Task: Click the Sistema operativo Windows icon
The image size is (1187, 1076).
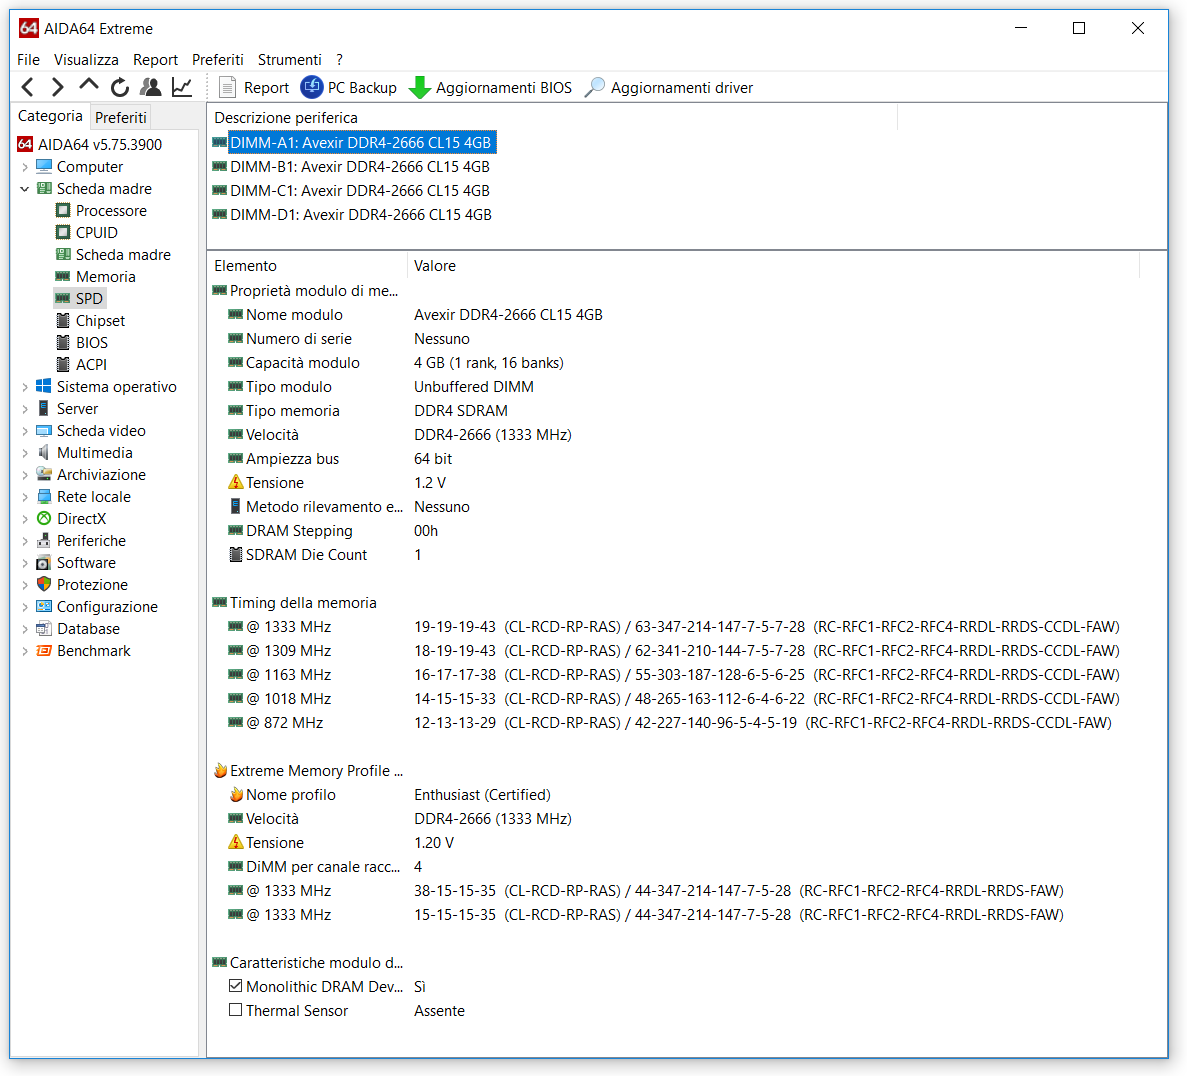Action: tap(44, 386)
